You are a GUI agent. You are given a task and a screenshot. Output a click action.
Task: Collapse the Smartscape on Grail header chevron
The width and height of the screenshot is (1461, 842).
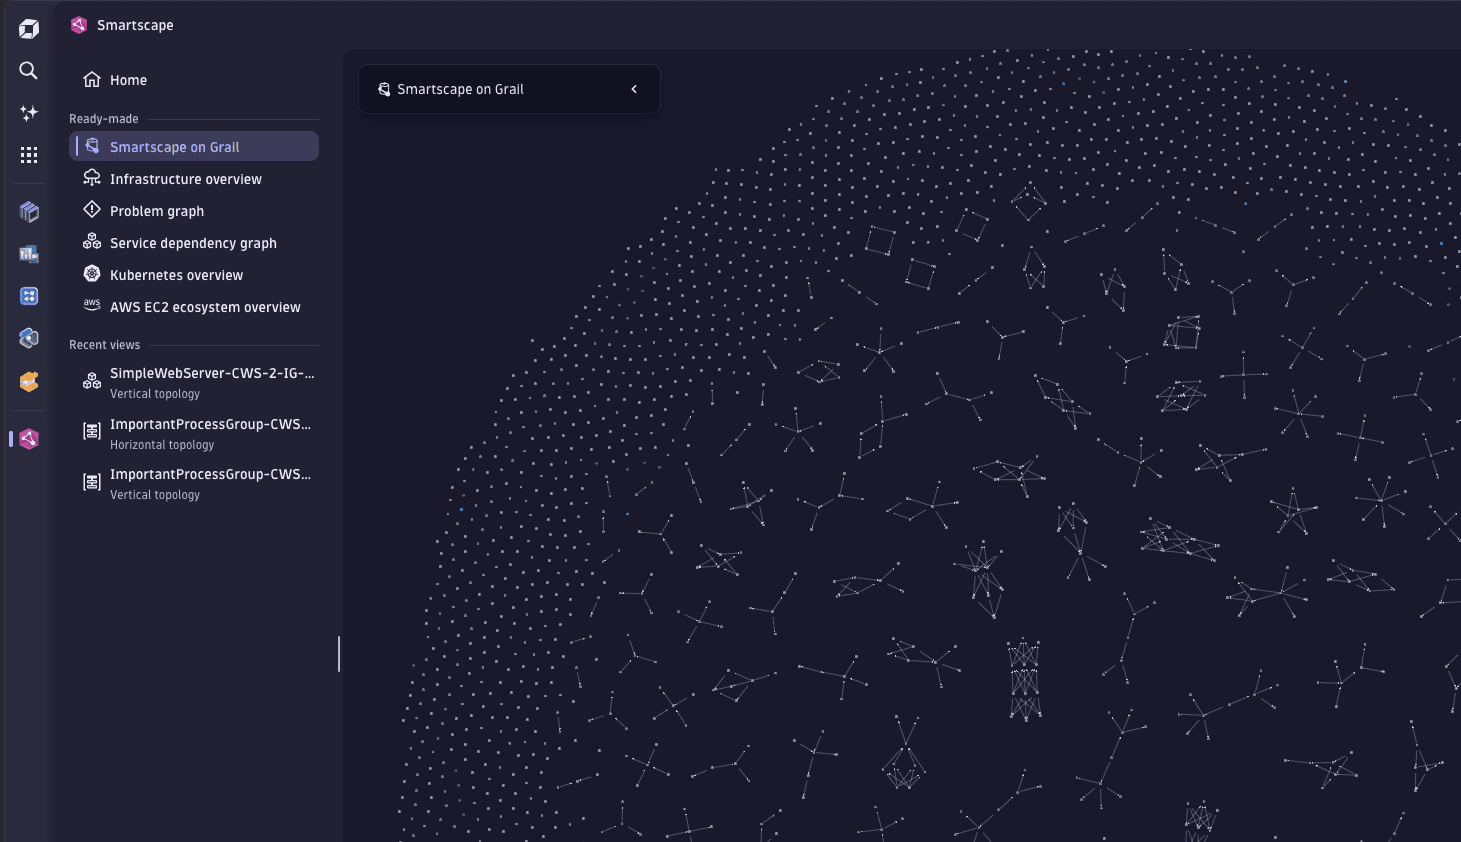[633, 89]
